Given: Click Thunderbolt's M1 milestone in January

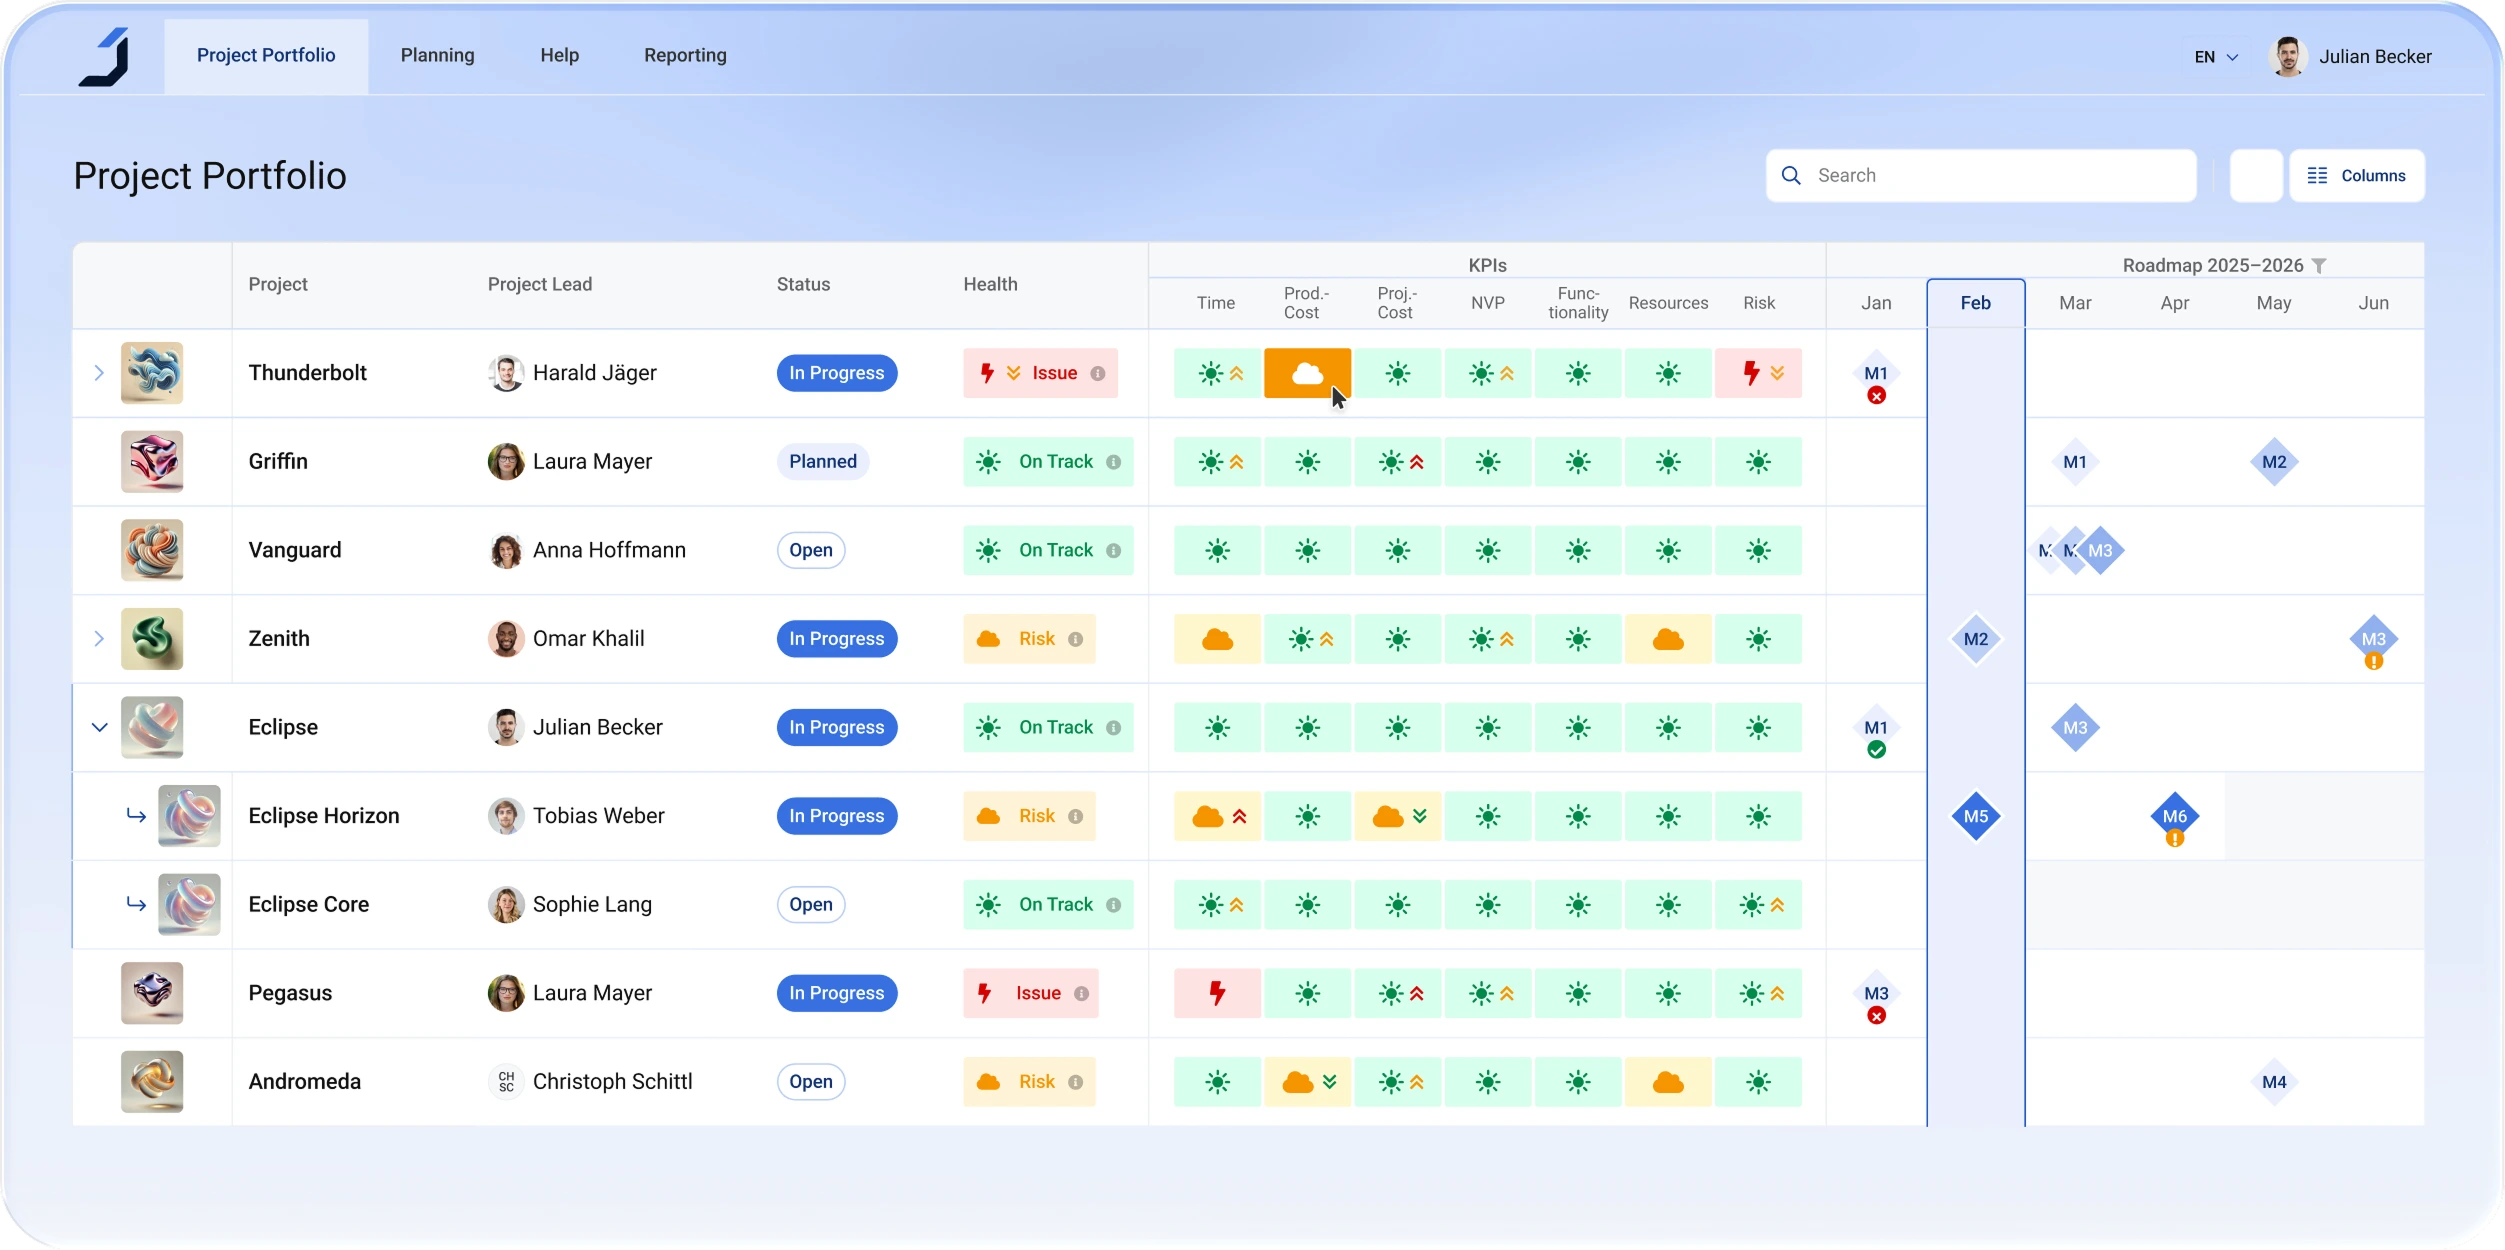Looking at the screenshot, I should pos(1876,374).
